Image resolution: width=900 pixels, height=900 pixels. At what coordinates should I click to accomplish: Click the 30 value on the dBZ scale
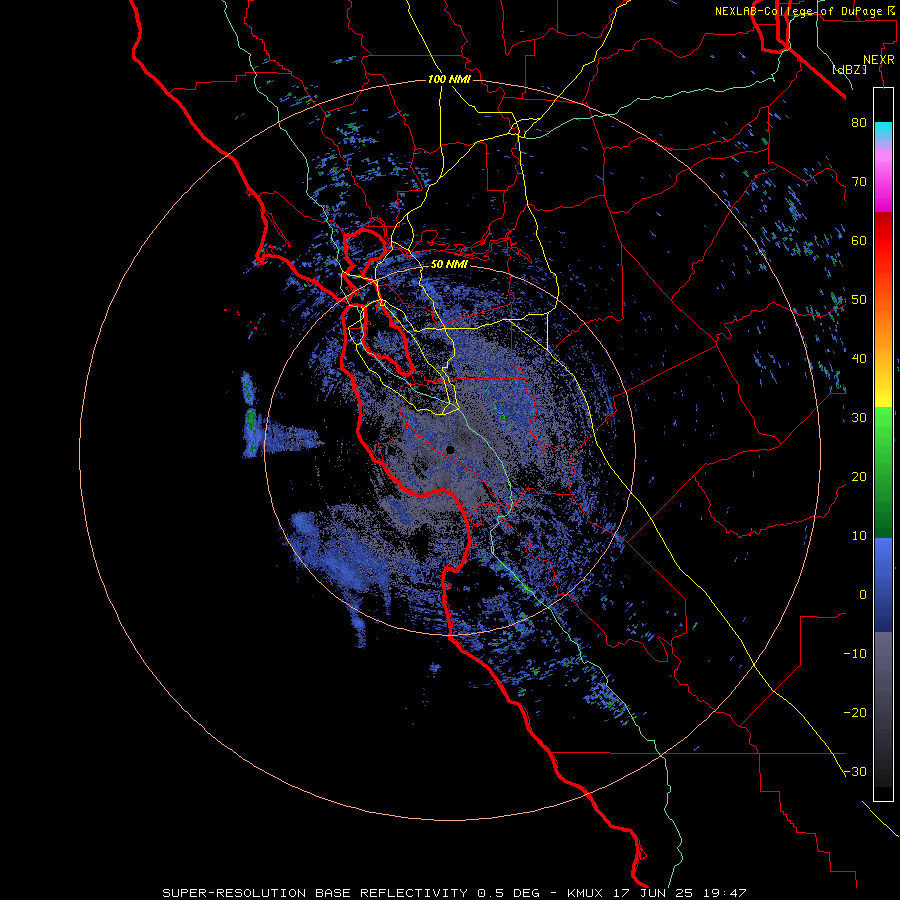click(x=859, y=417)
